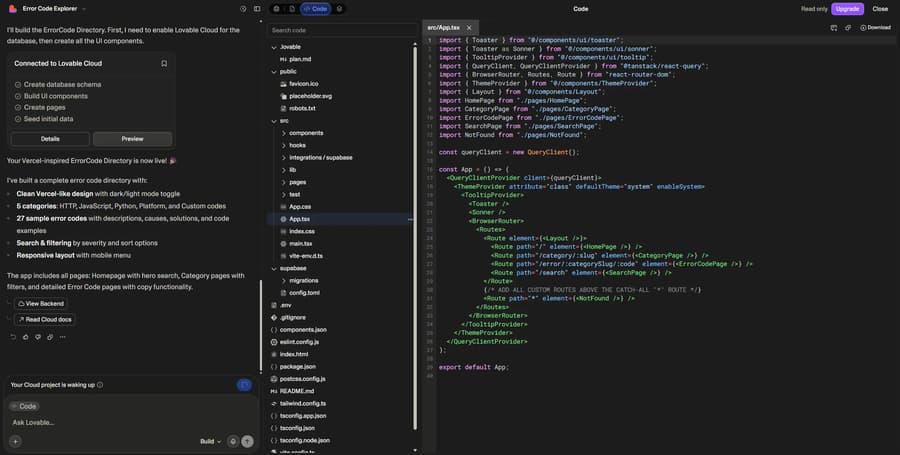Copy the chat message

click(50, 337)
